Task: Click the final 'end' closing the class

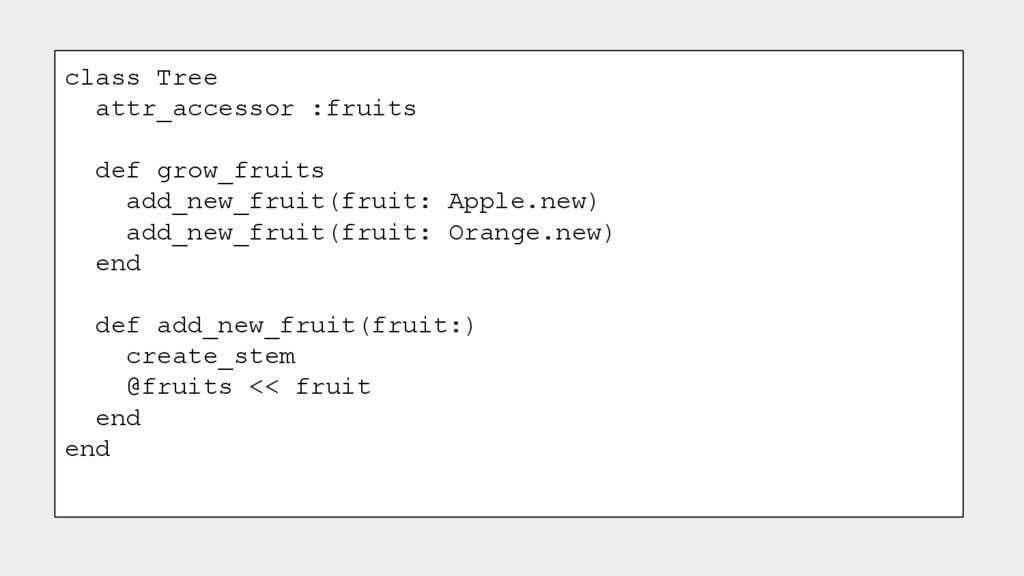Action: 88,449
